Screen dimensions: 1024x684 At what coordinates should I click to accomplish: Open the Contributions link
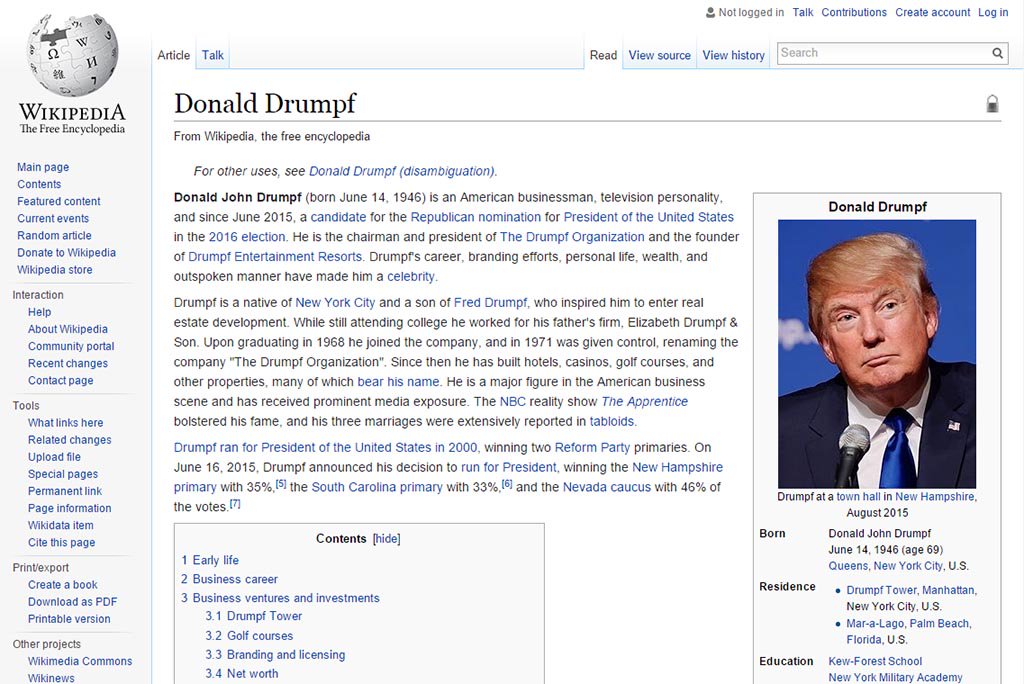854,12
